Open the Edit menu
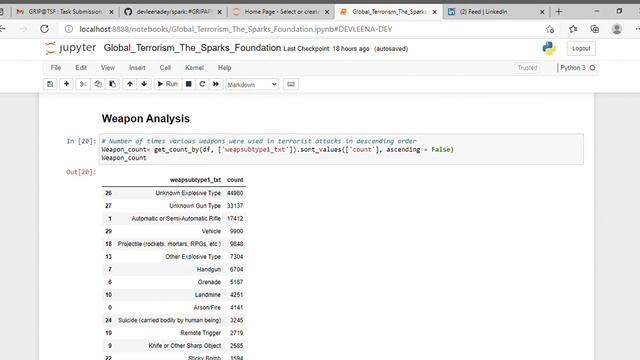The width and height of the screenshot is (640, 360). click(x=81, y=68)
